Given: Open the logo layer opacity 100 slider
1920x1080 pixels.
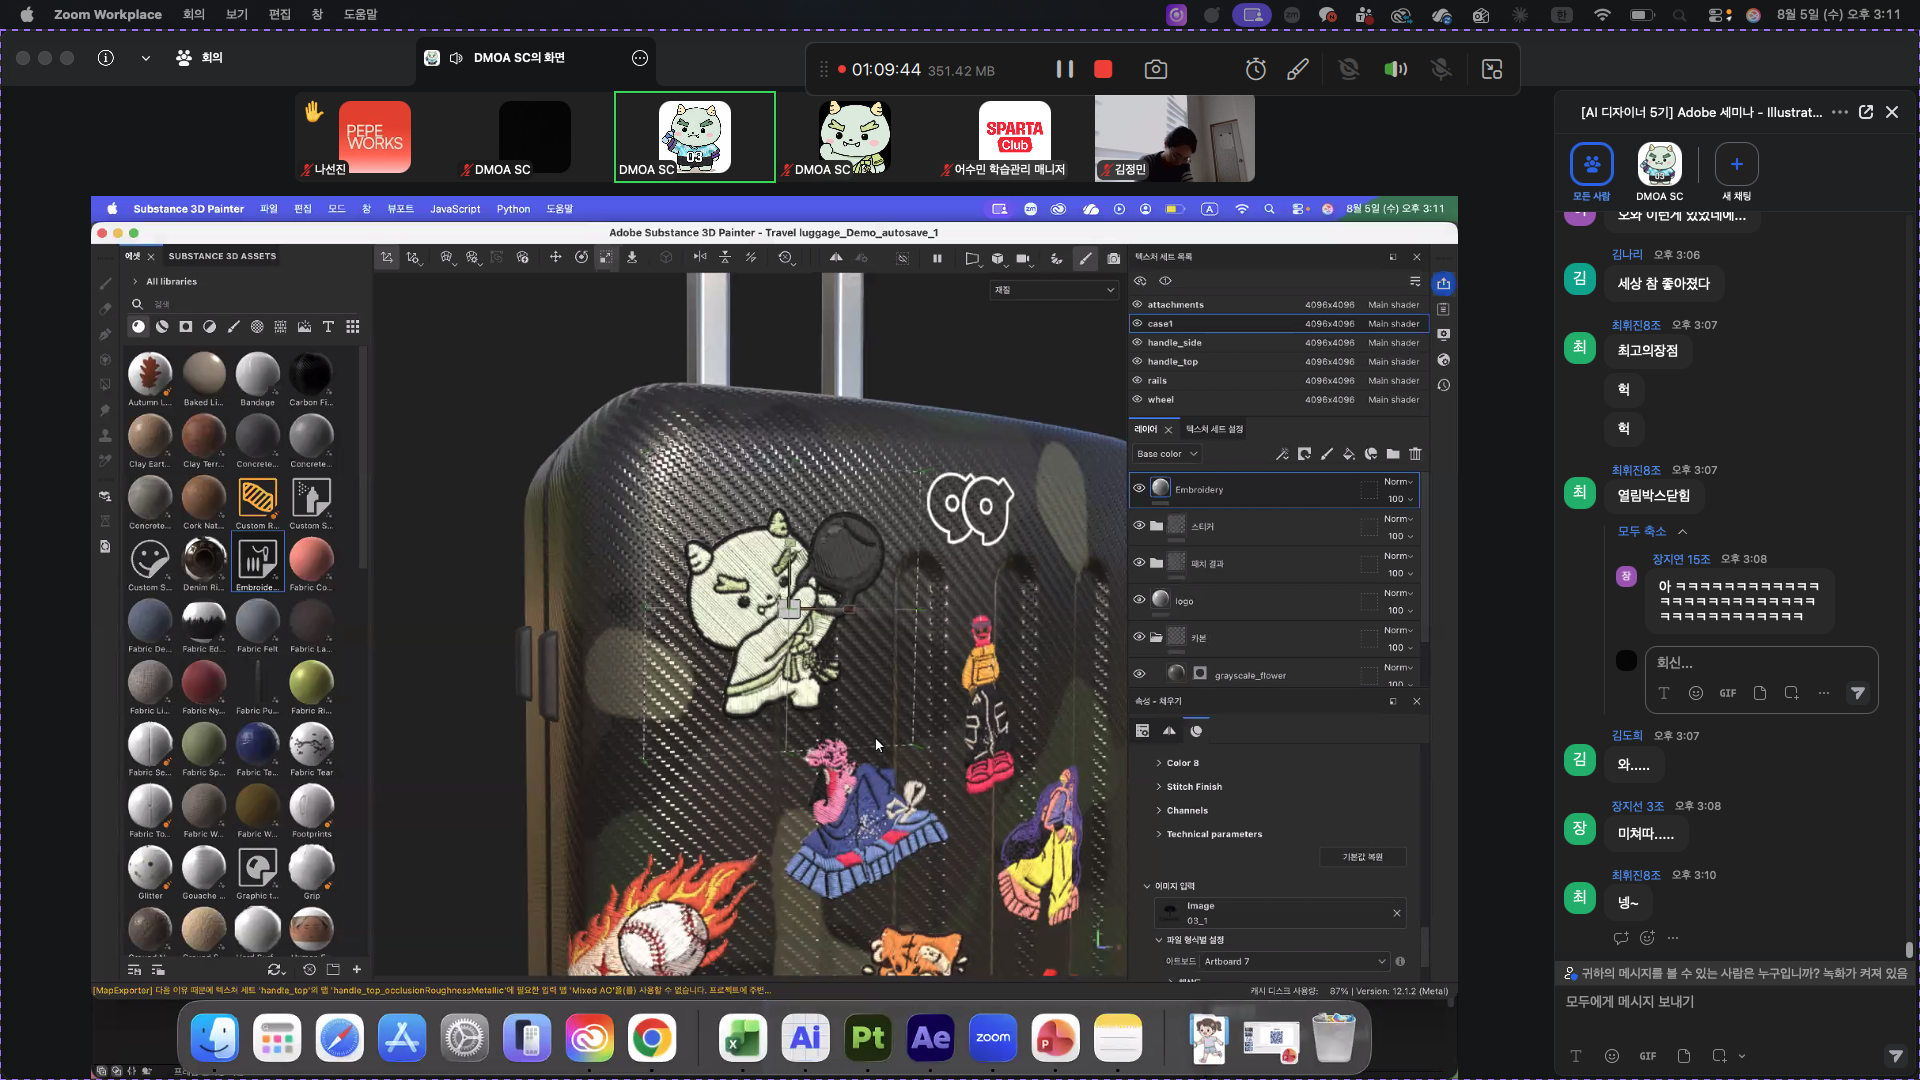Looking at the screenshot, I should click(1399, 610).
